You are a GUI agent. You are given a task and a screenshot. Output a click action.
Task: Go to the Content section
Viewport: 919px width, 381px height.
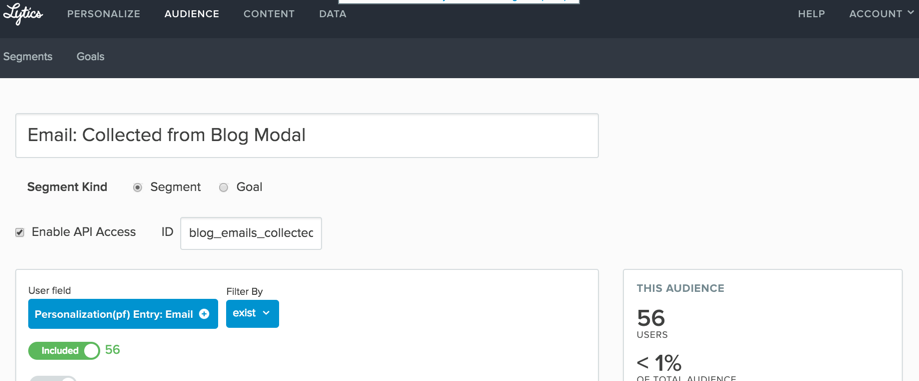point(269,13)
